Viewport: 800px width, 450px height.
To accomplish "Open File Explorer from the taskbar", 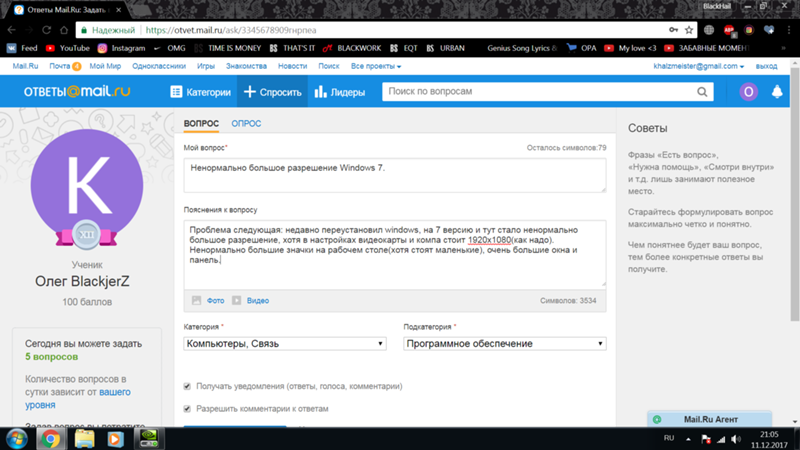I will click(84, 439).
